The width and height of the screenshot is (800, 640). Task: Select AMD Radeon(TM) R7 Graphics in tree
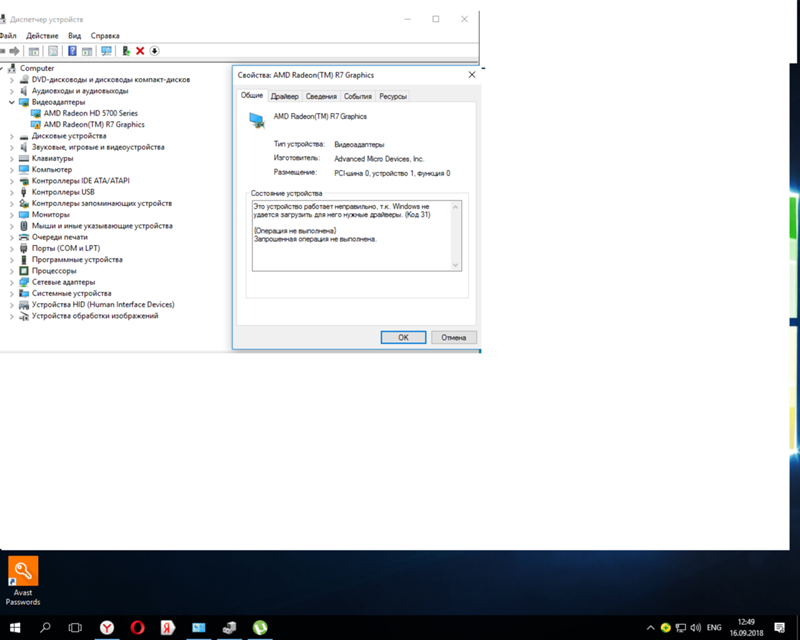click(x=94, y=125)
